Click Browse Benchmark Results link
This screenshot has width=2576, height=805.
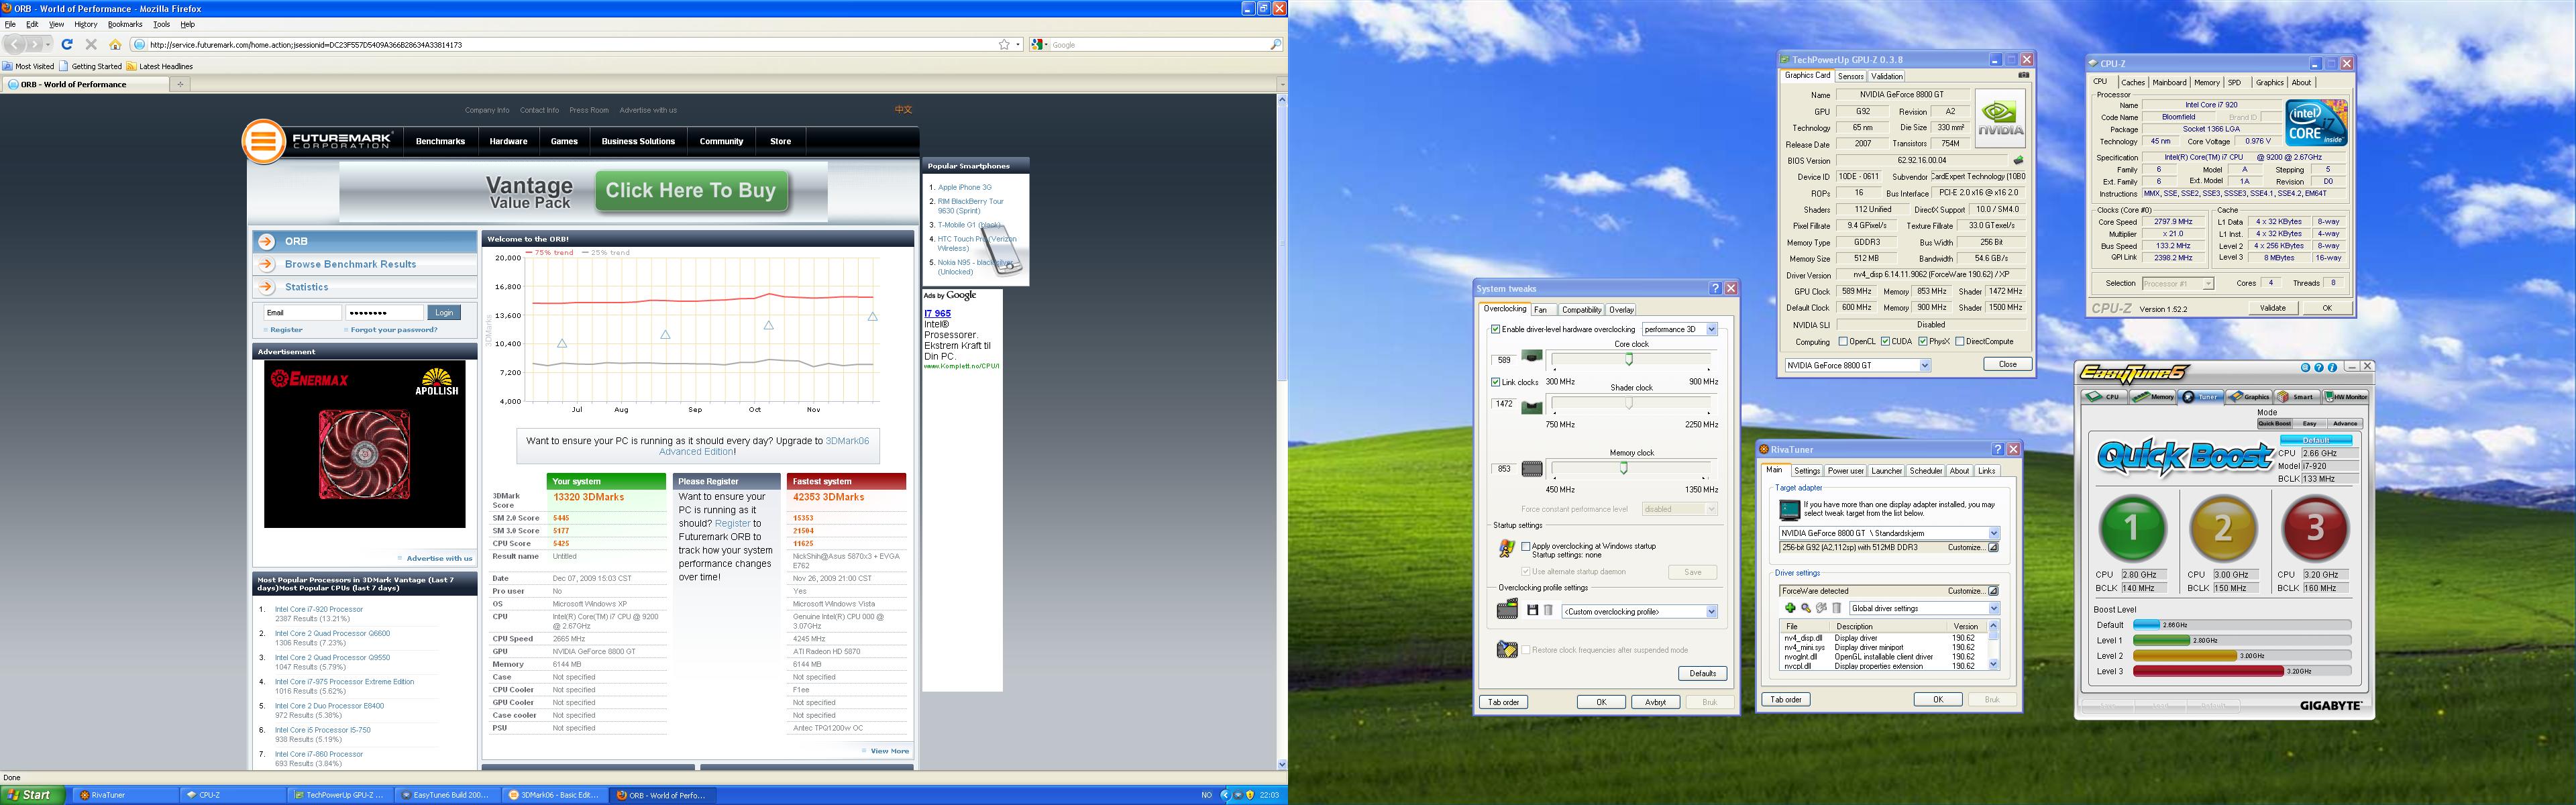coord(350,264)
